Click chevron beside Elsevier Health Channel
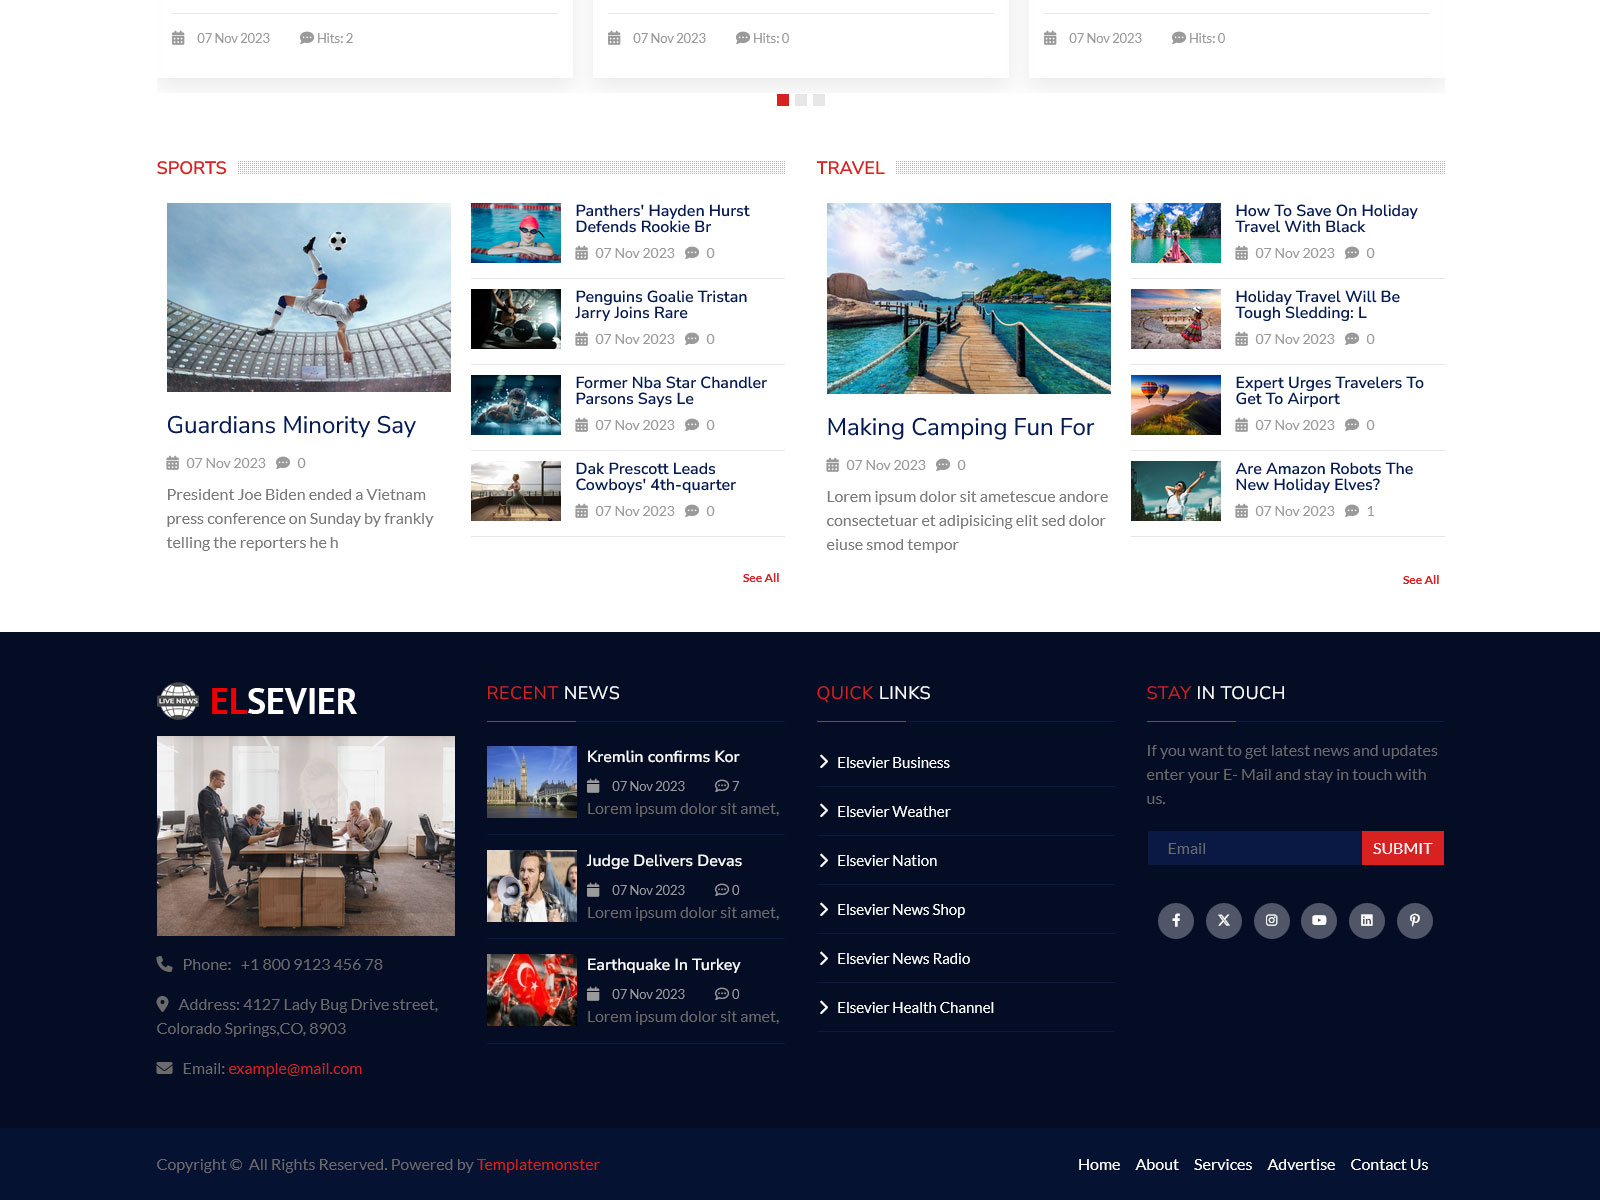The width and height of the screenshot is (1600, 1200). tap(824, 1007)
